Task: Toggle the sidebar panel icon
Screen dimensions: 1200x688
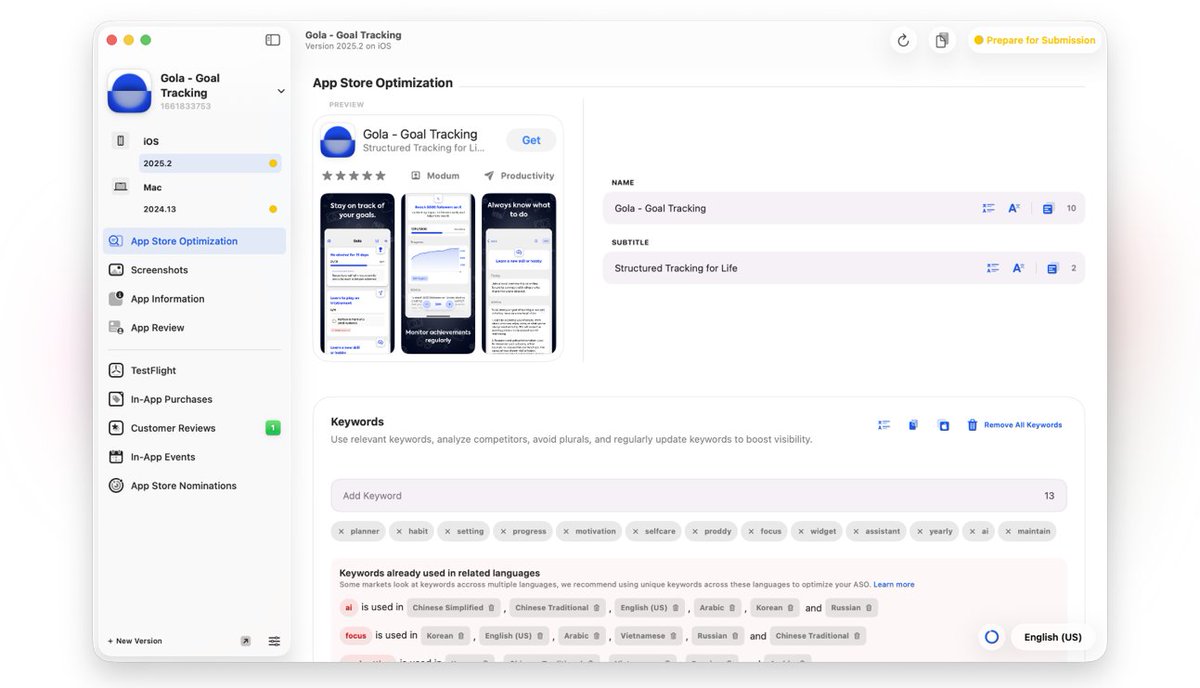Action: (x=272, y=40)
